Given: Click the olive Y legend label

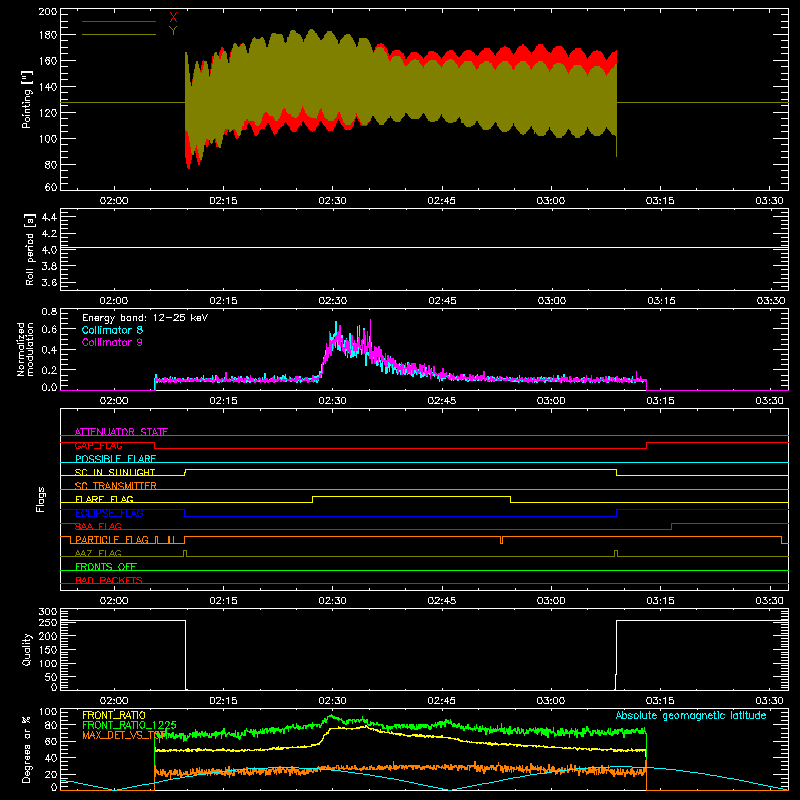Looking at the screenshot, I should (173, 31).
